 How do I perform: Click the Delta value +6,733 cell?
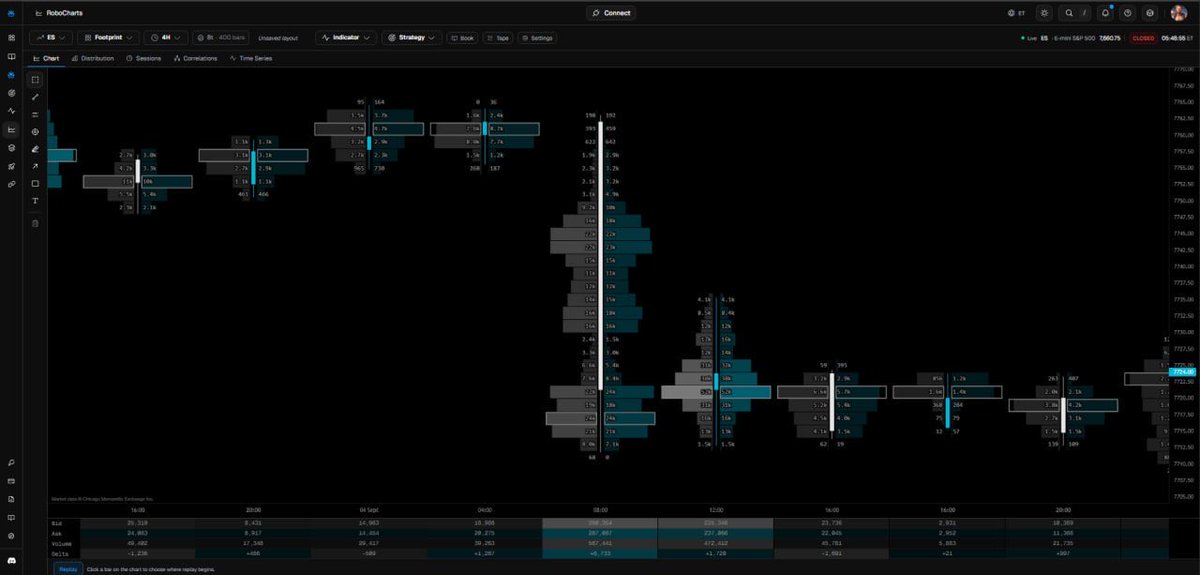(x=600, y=552)
